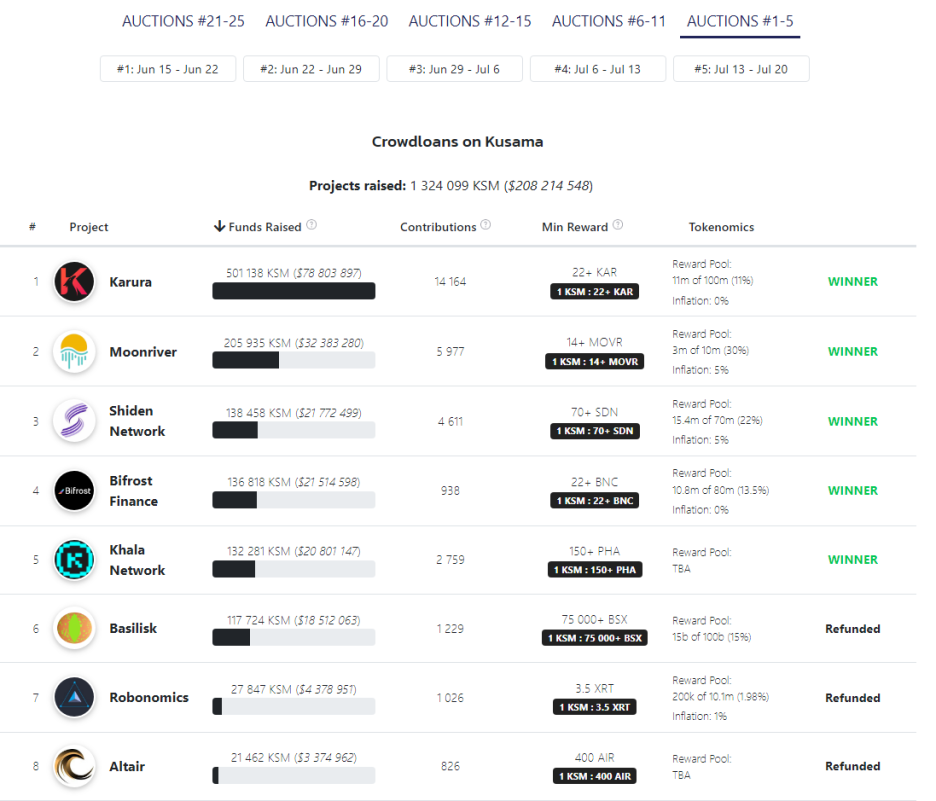Click the '1 KSM : 22+ BNC' badge

point(595,500)
